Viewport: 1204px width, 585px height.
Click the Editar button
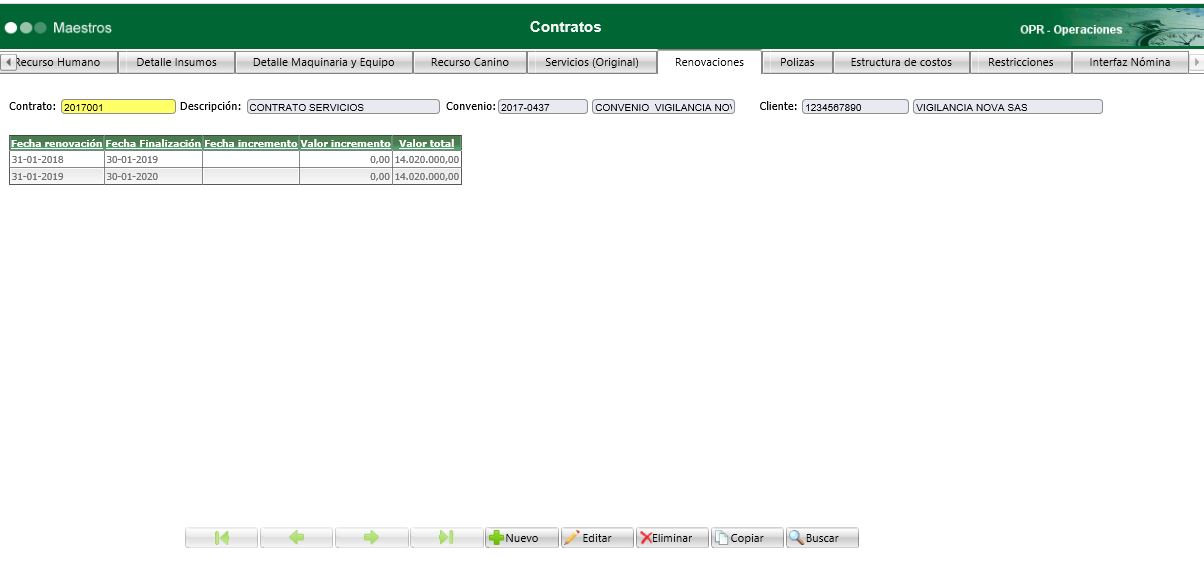click(x=597, y=538)
